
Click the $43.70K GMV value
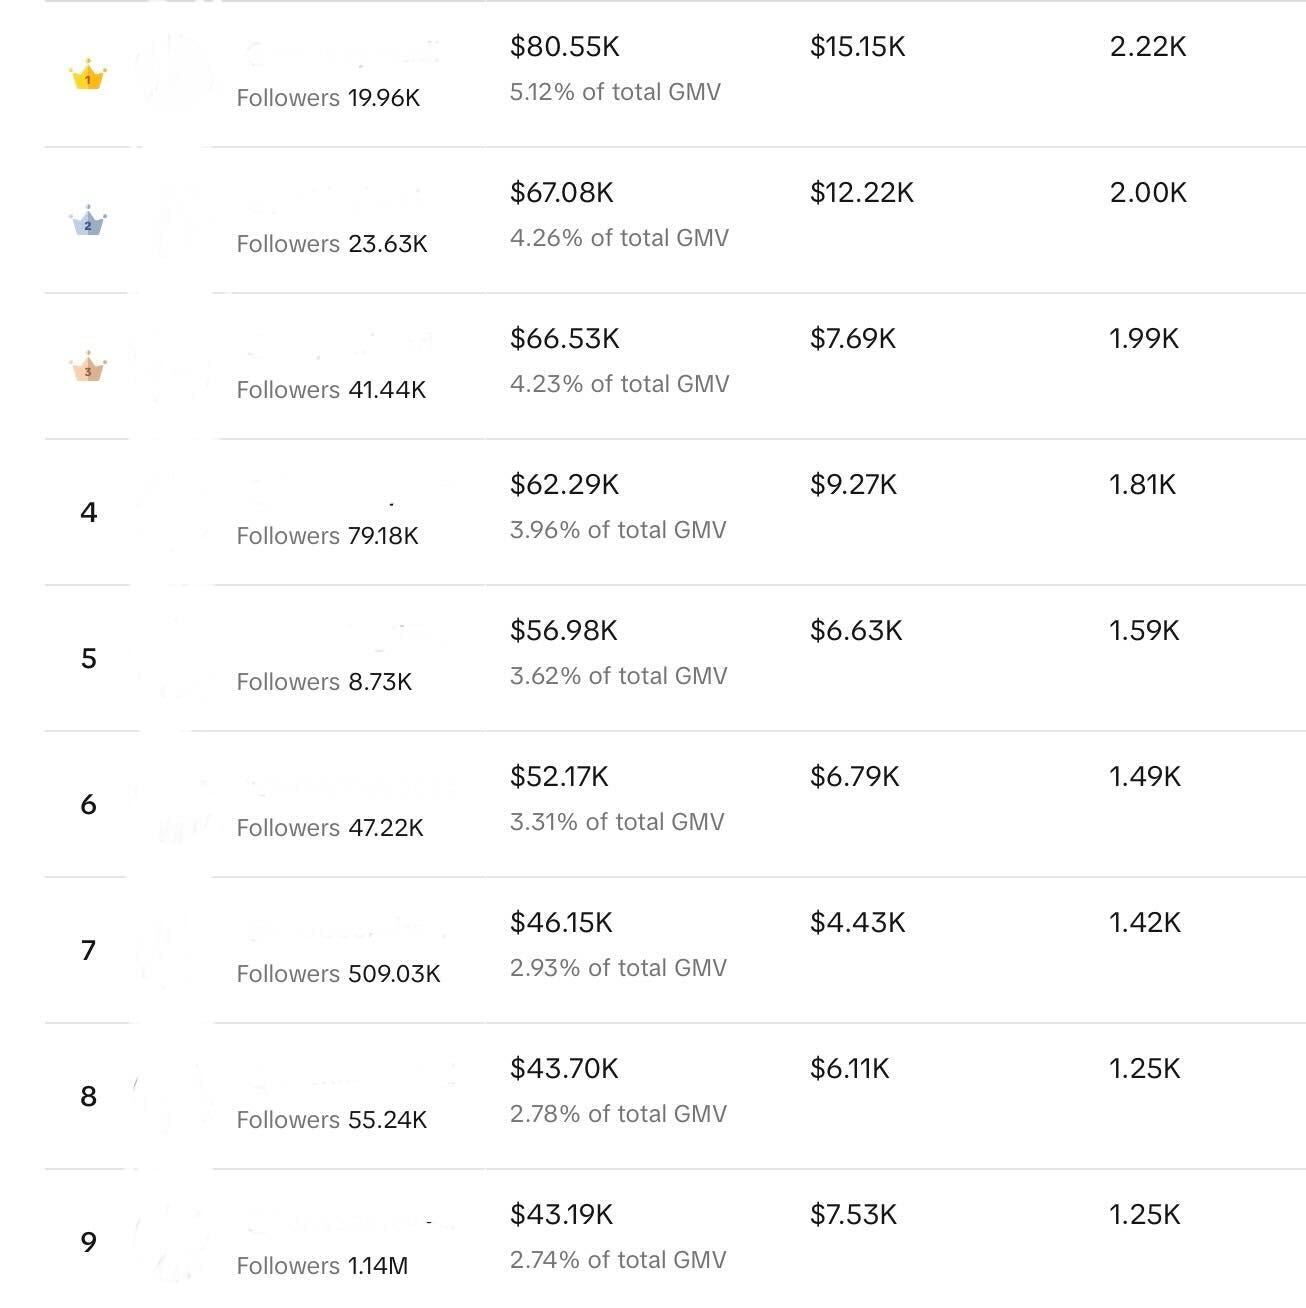click(564, 1069)
